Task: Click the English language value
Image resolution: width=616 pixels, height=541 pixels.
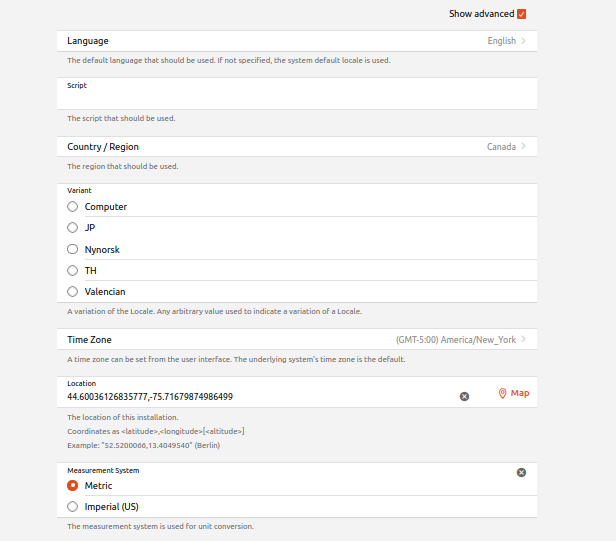Action: click(501, 41)
